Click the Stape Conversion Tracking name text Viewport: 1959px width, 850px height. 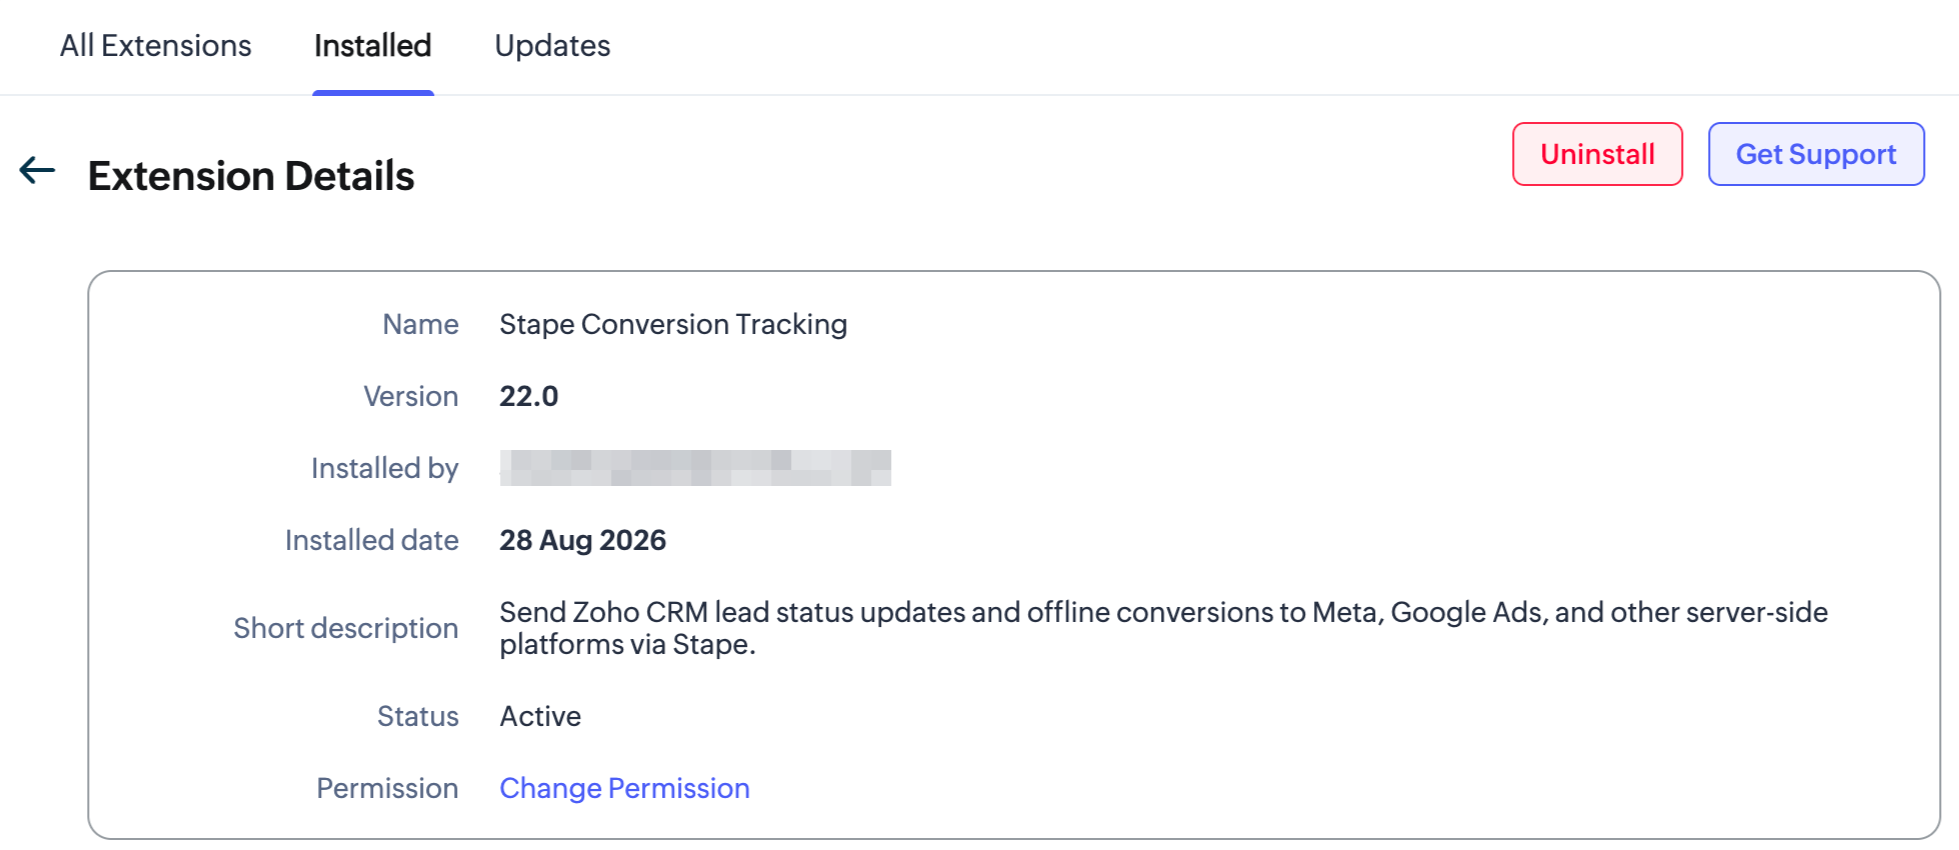click(674, 324)
